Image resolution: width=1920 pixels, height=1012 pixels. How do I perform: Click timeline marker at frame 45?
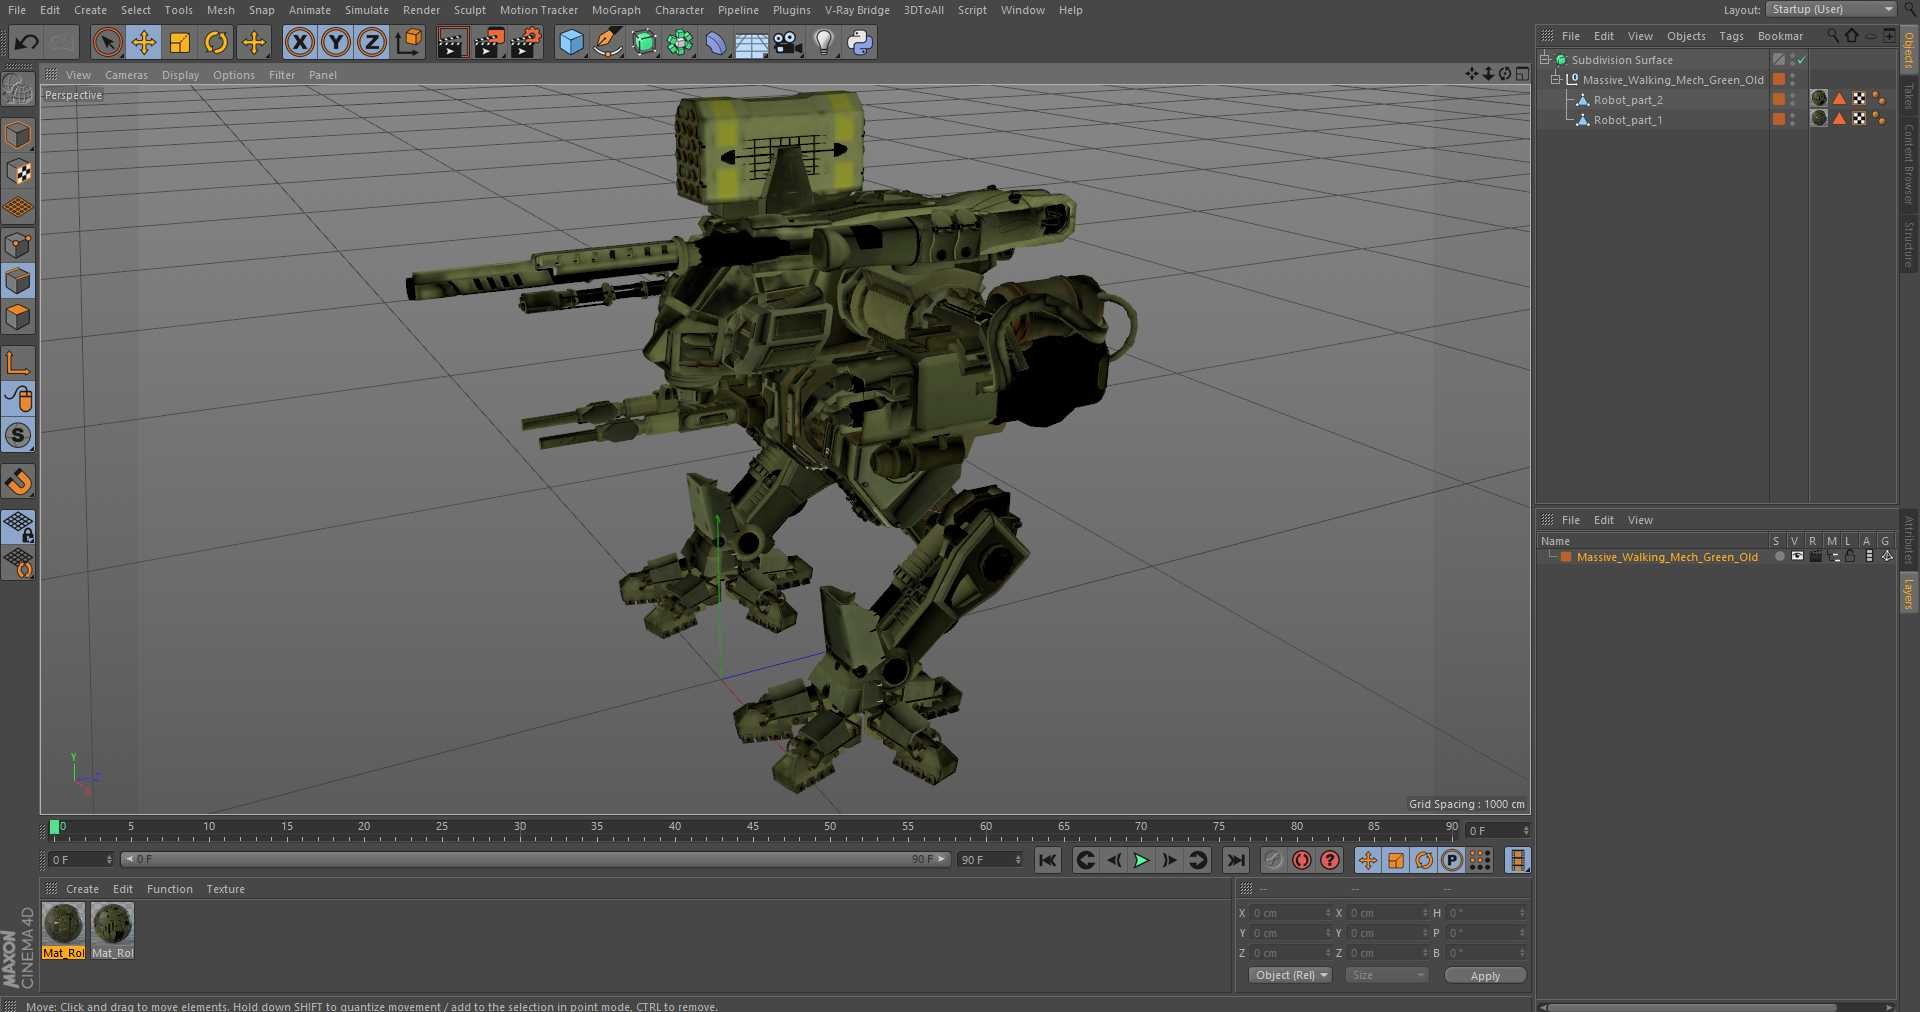point(752,828)
